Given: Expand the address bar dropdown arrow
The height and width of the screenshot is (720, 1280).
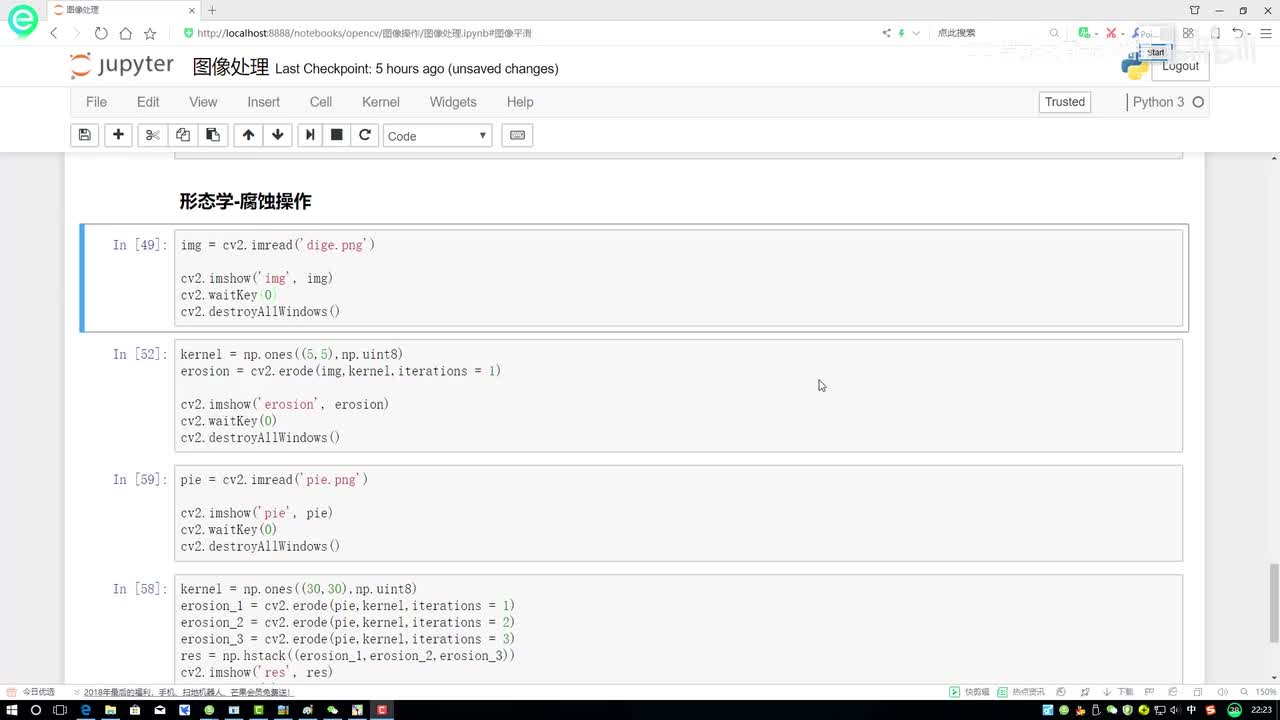Looking at the screenshot, I should pyautogui.click(x=915, y=33).
